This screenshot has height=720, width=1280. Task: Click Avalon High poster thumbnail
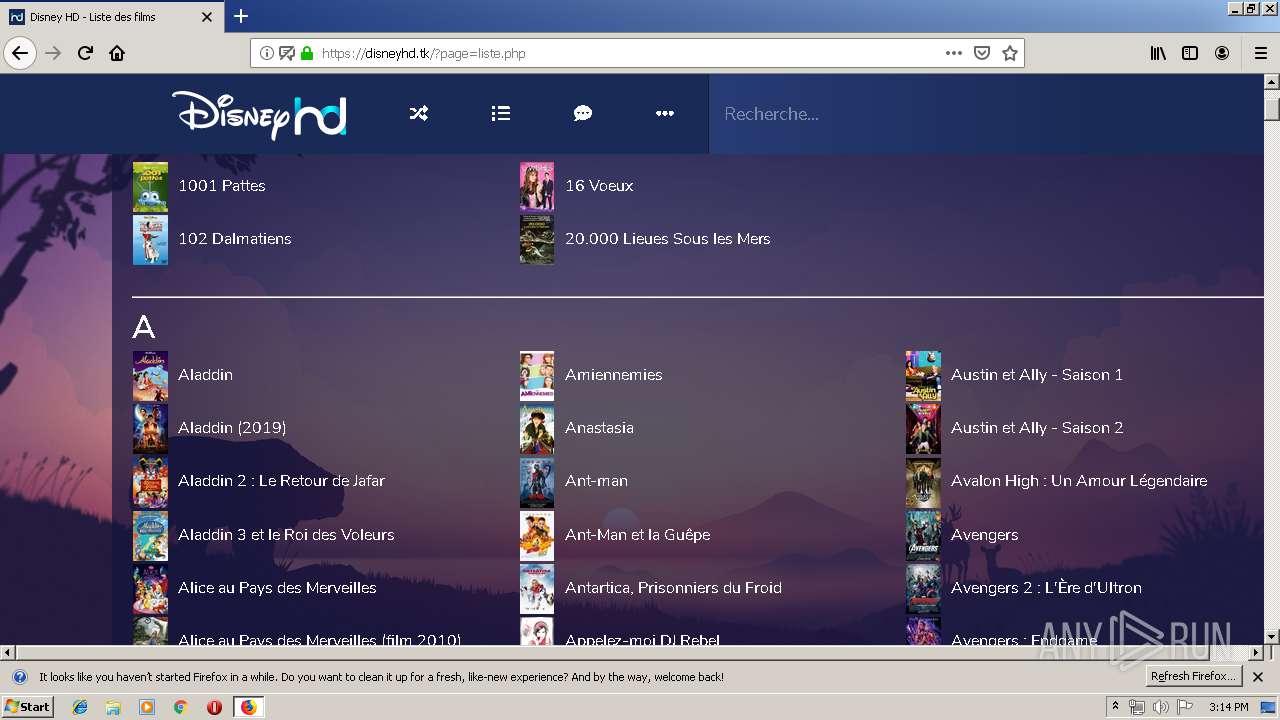[923, 483]
